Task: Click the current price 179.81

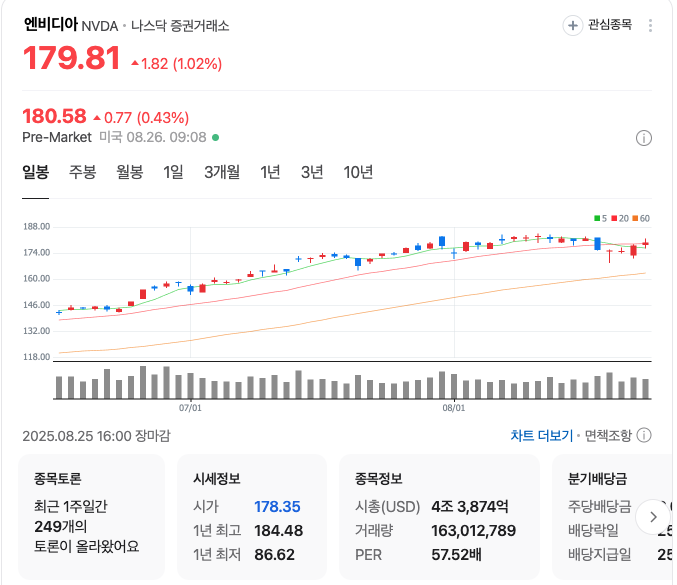Action: point(71,58)
